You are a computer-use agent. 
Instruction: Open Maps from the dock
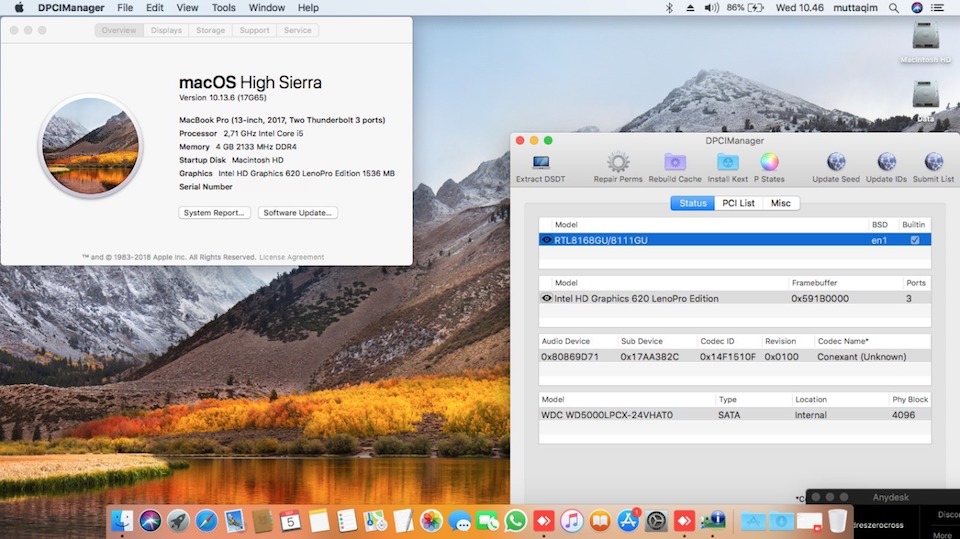coord(375,521)
